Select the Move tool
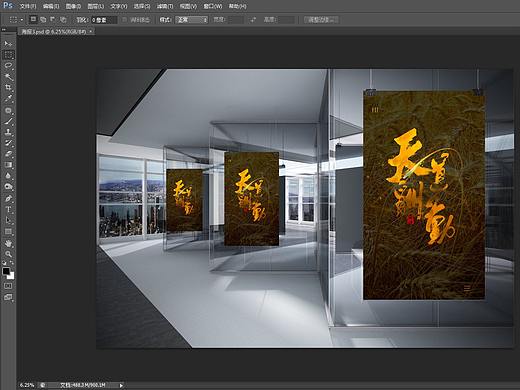 click(x=8, y=44)
